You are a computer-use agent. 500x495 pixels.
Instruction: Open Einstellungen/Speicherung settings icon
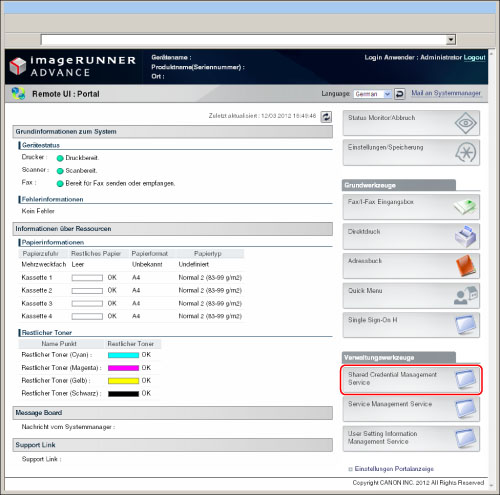[x=466, y=153]
